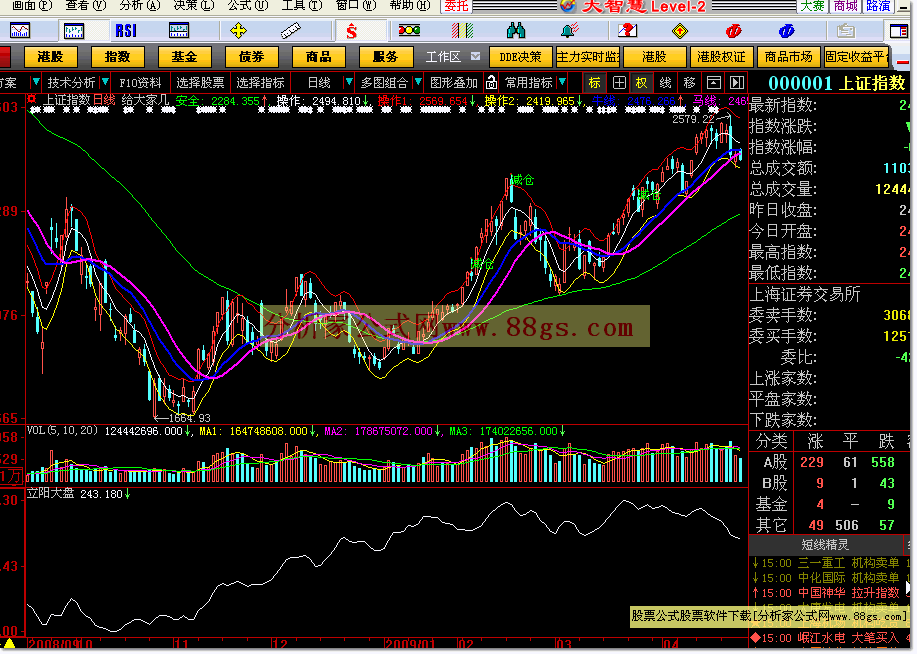Expand the 方案 dropdown arrow

pos(36,82)
